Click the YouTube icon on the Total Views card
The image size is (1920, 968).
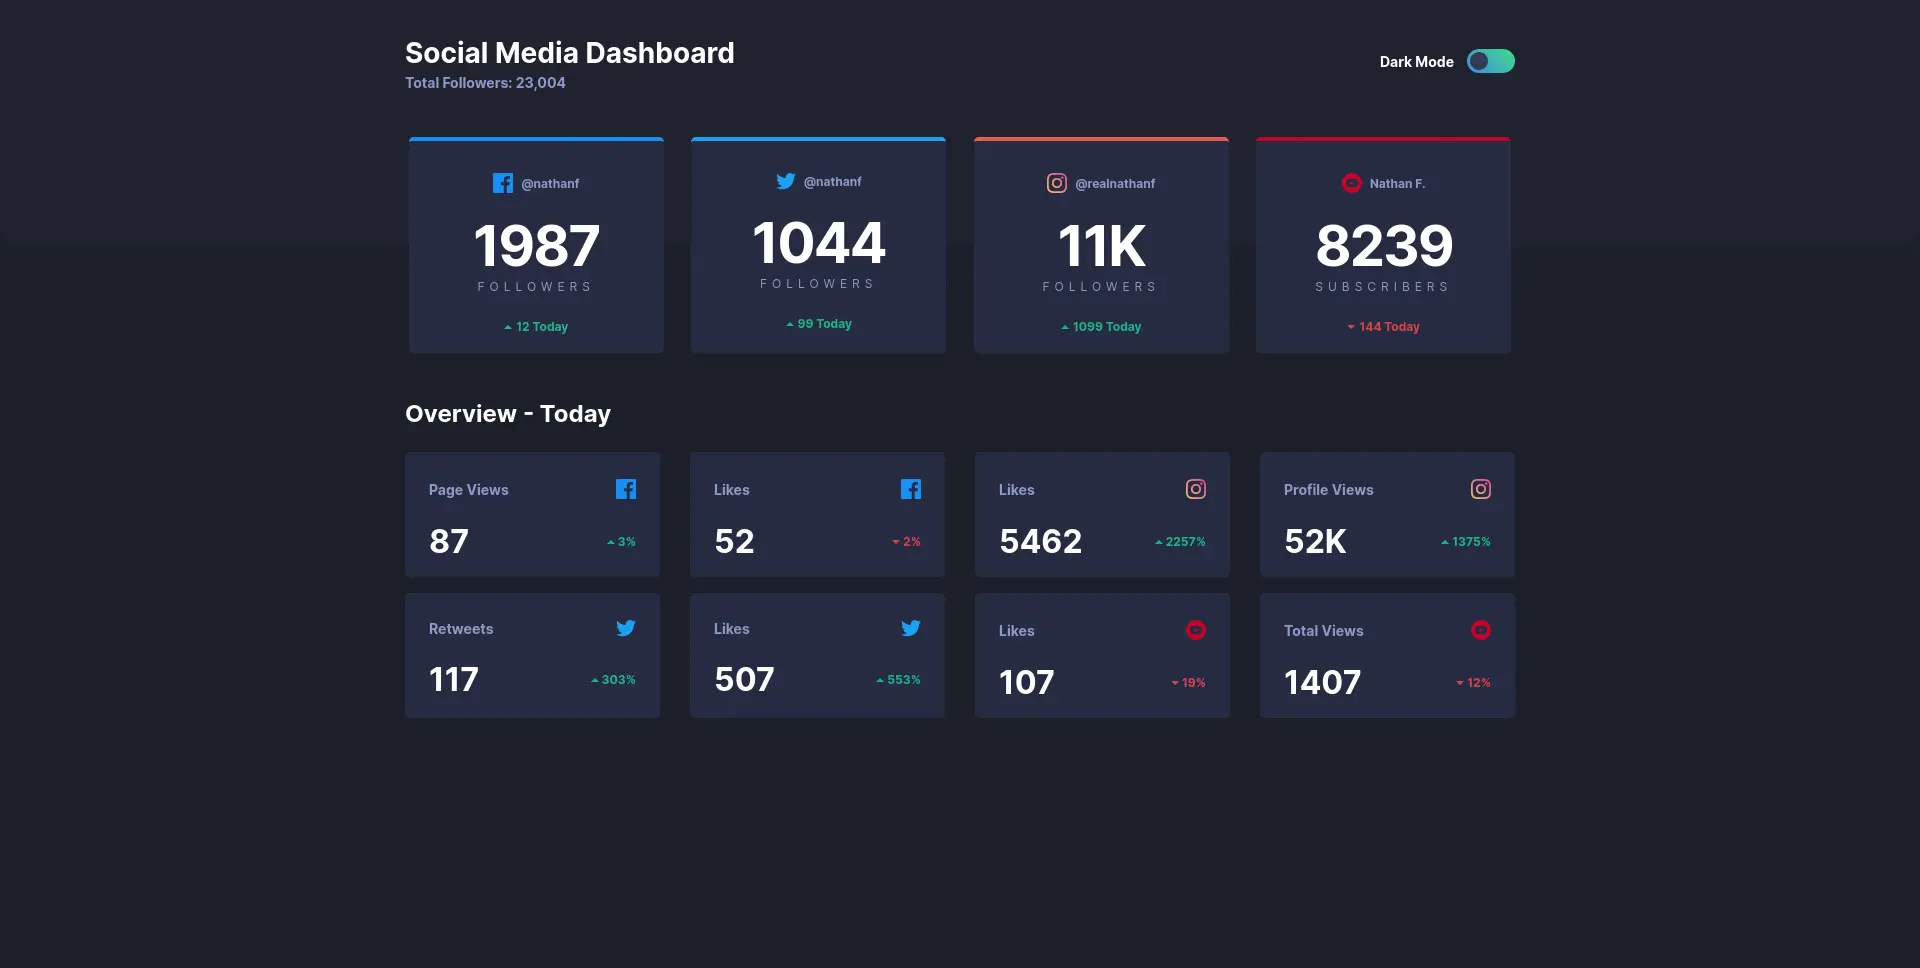click(1481, 630)
